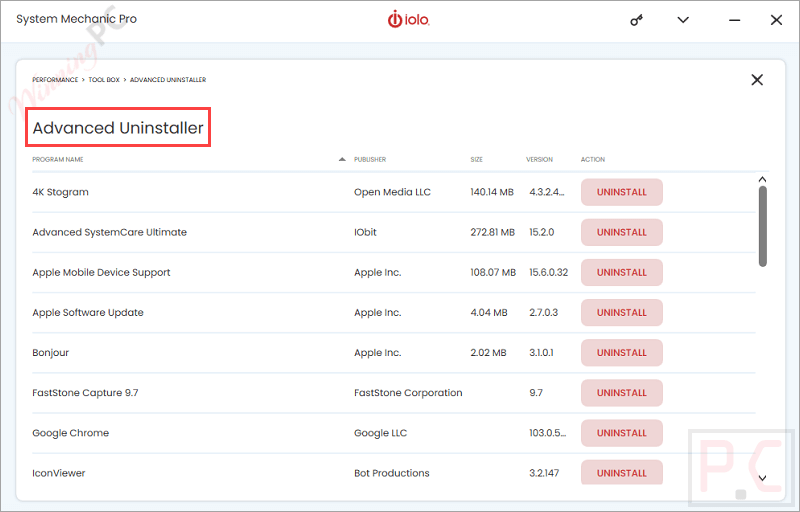Screen dimensions: 800x512
Task: Click the 108.07 MB size value
Action: [x=493, y=272]
